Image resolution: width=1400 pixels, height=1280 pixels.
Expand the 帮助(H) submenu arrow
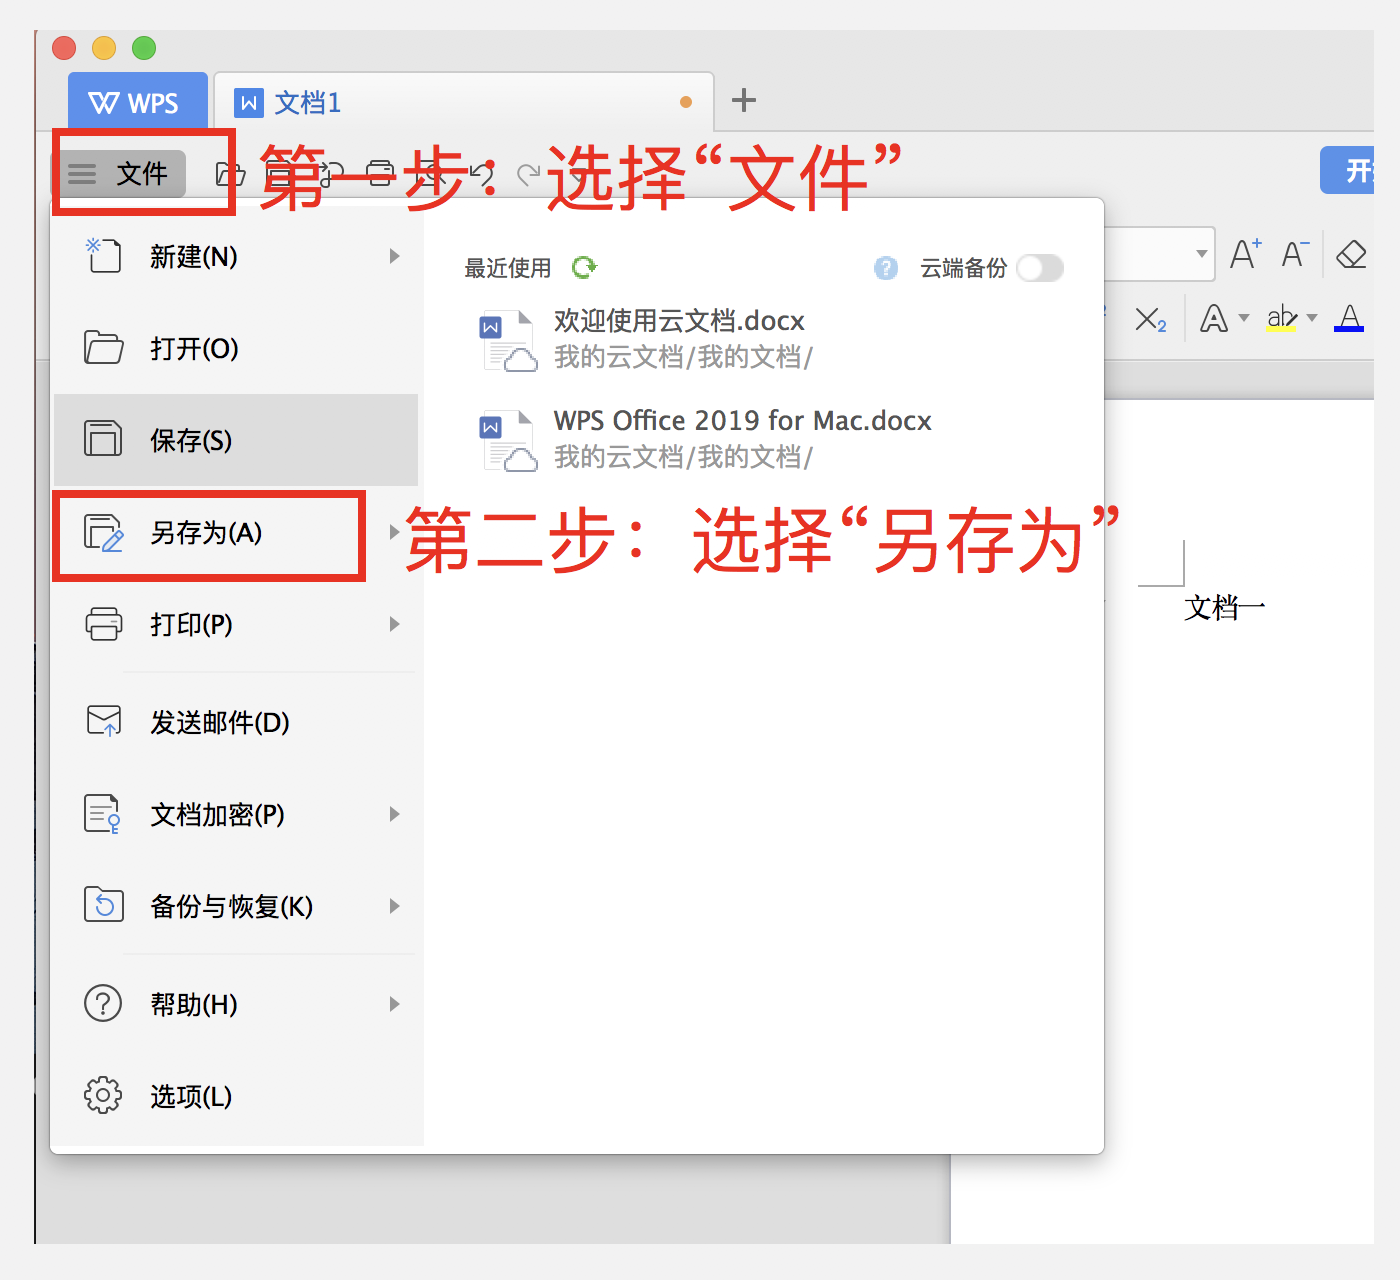(x=394, y=1004)
